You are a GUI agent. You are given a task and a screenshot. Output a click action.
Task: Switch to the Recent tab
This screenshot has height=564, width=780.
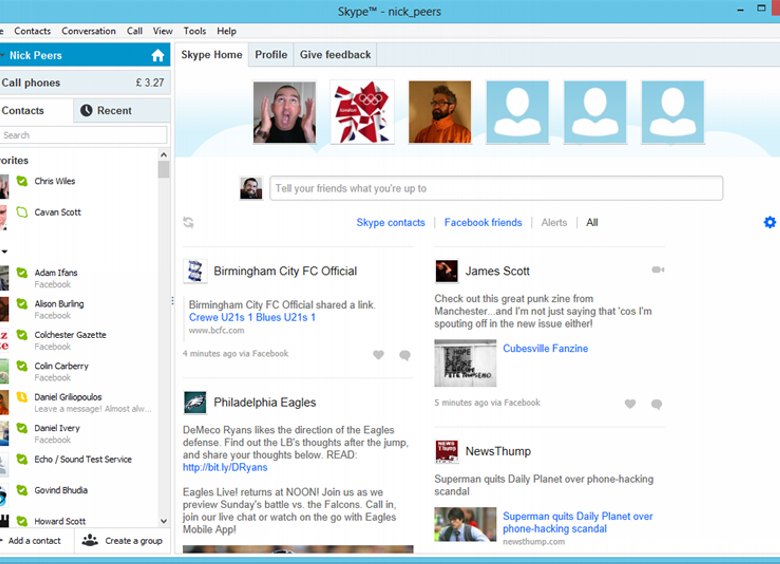(113, 111)
